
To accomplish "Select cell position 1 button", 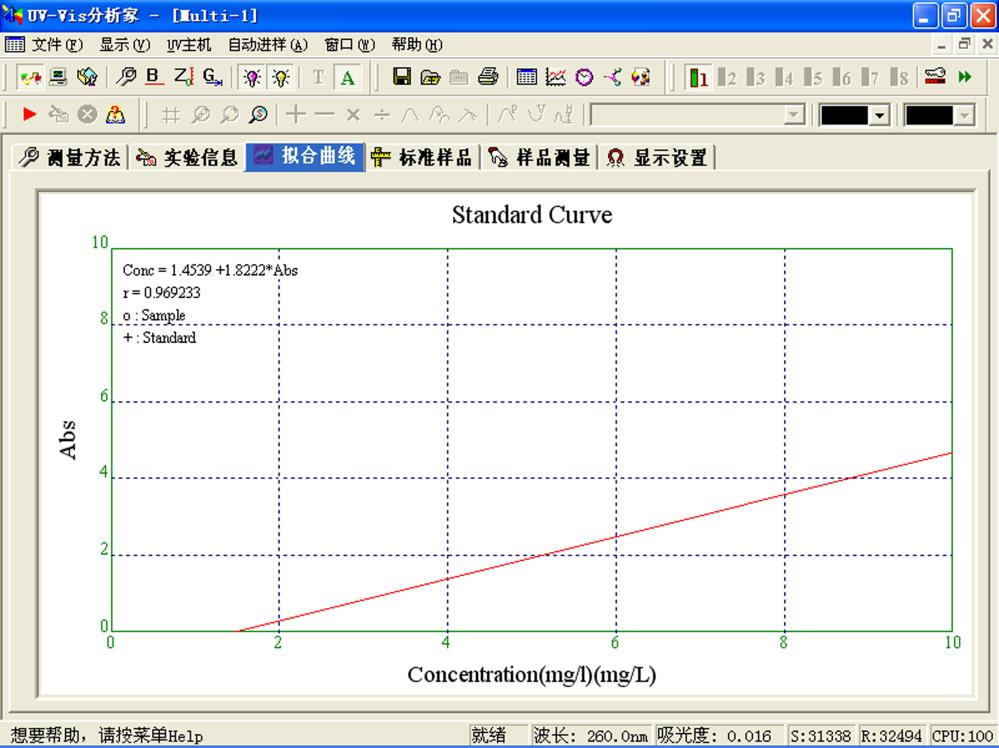I will pos(699,77).
